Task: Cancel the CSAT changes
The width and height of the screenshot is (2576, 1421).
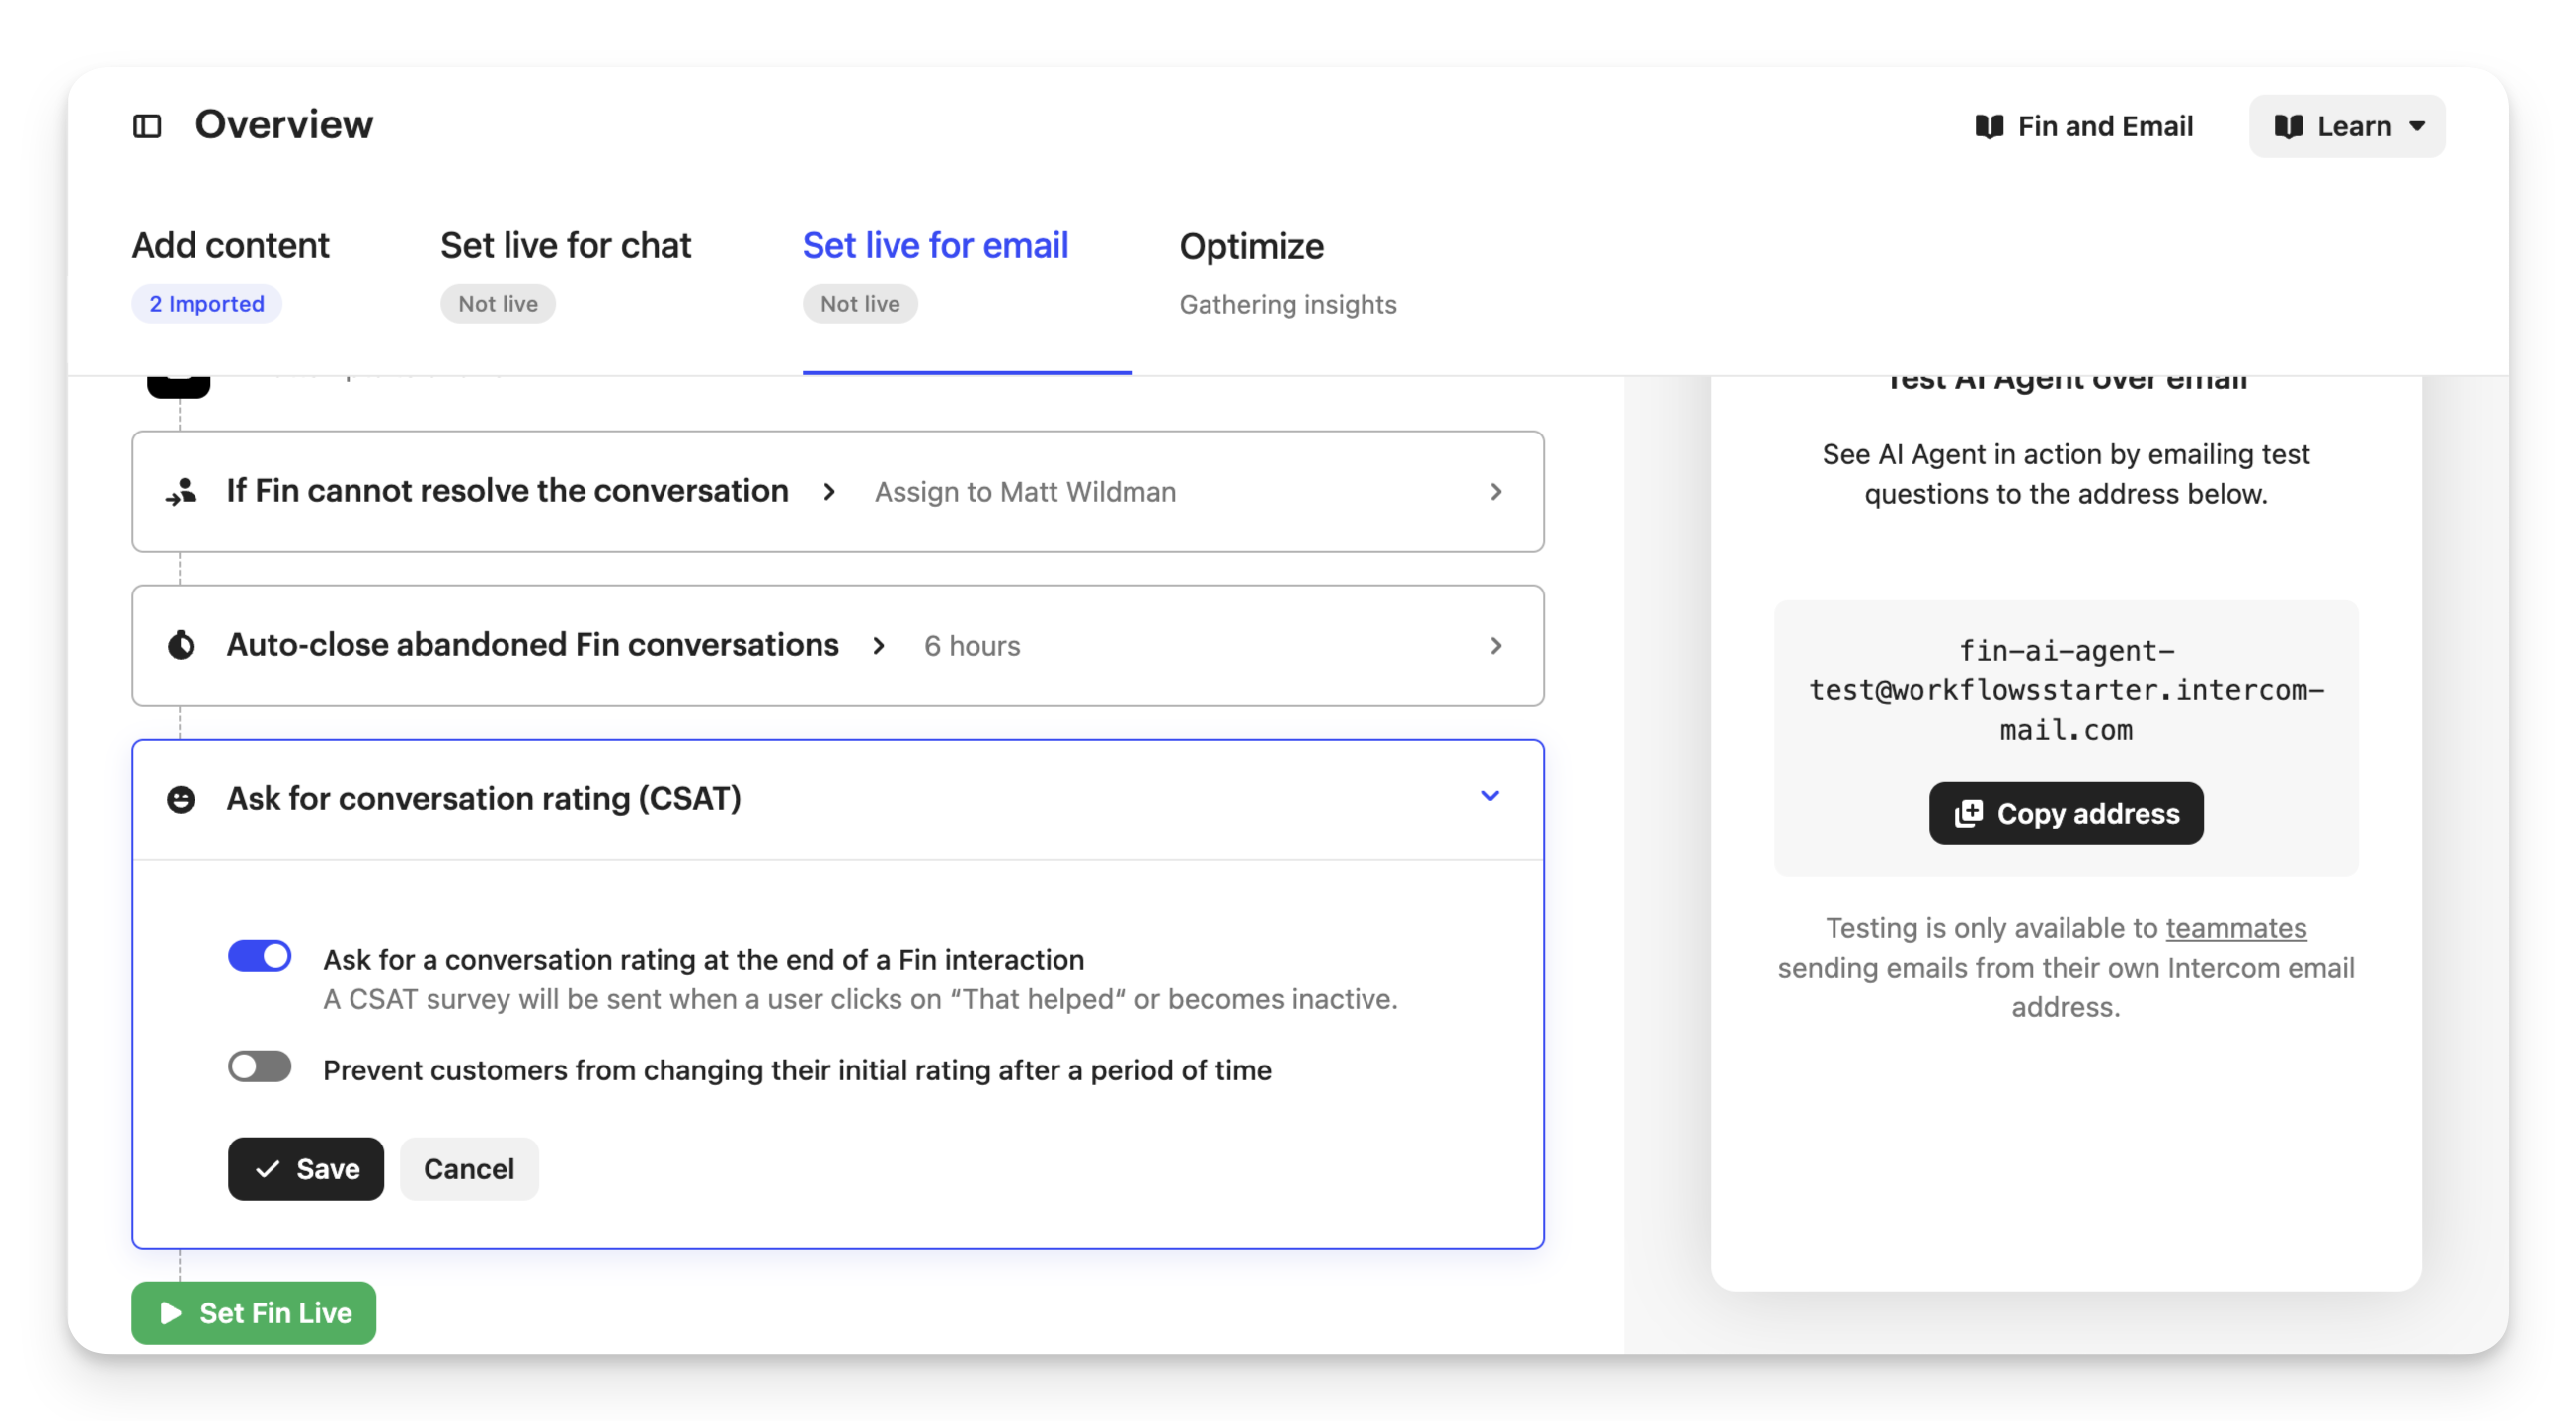Action: [x=469, y=1168]
